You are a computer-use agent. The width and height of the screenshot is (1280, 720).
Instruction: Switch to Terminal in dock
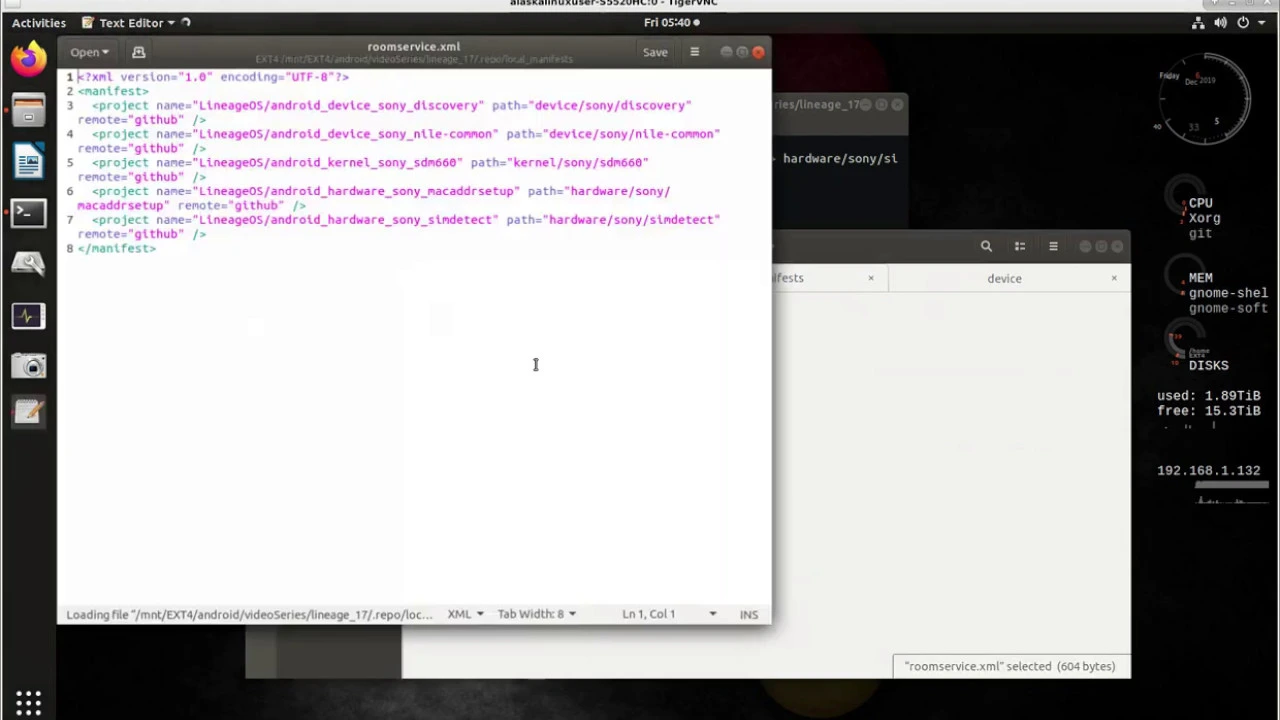(28, 212)
